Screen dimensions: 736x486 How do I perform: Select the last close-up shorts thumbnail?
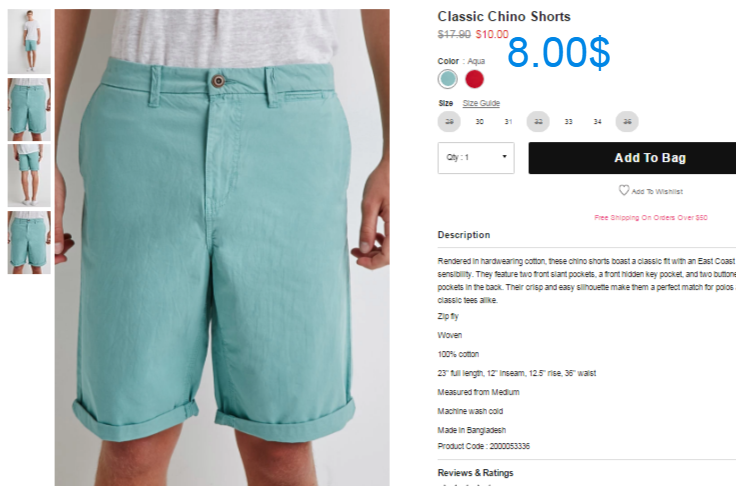(29, 242)
